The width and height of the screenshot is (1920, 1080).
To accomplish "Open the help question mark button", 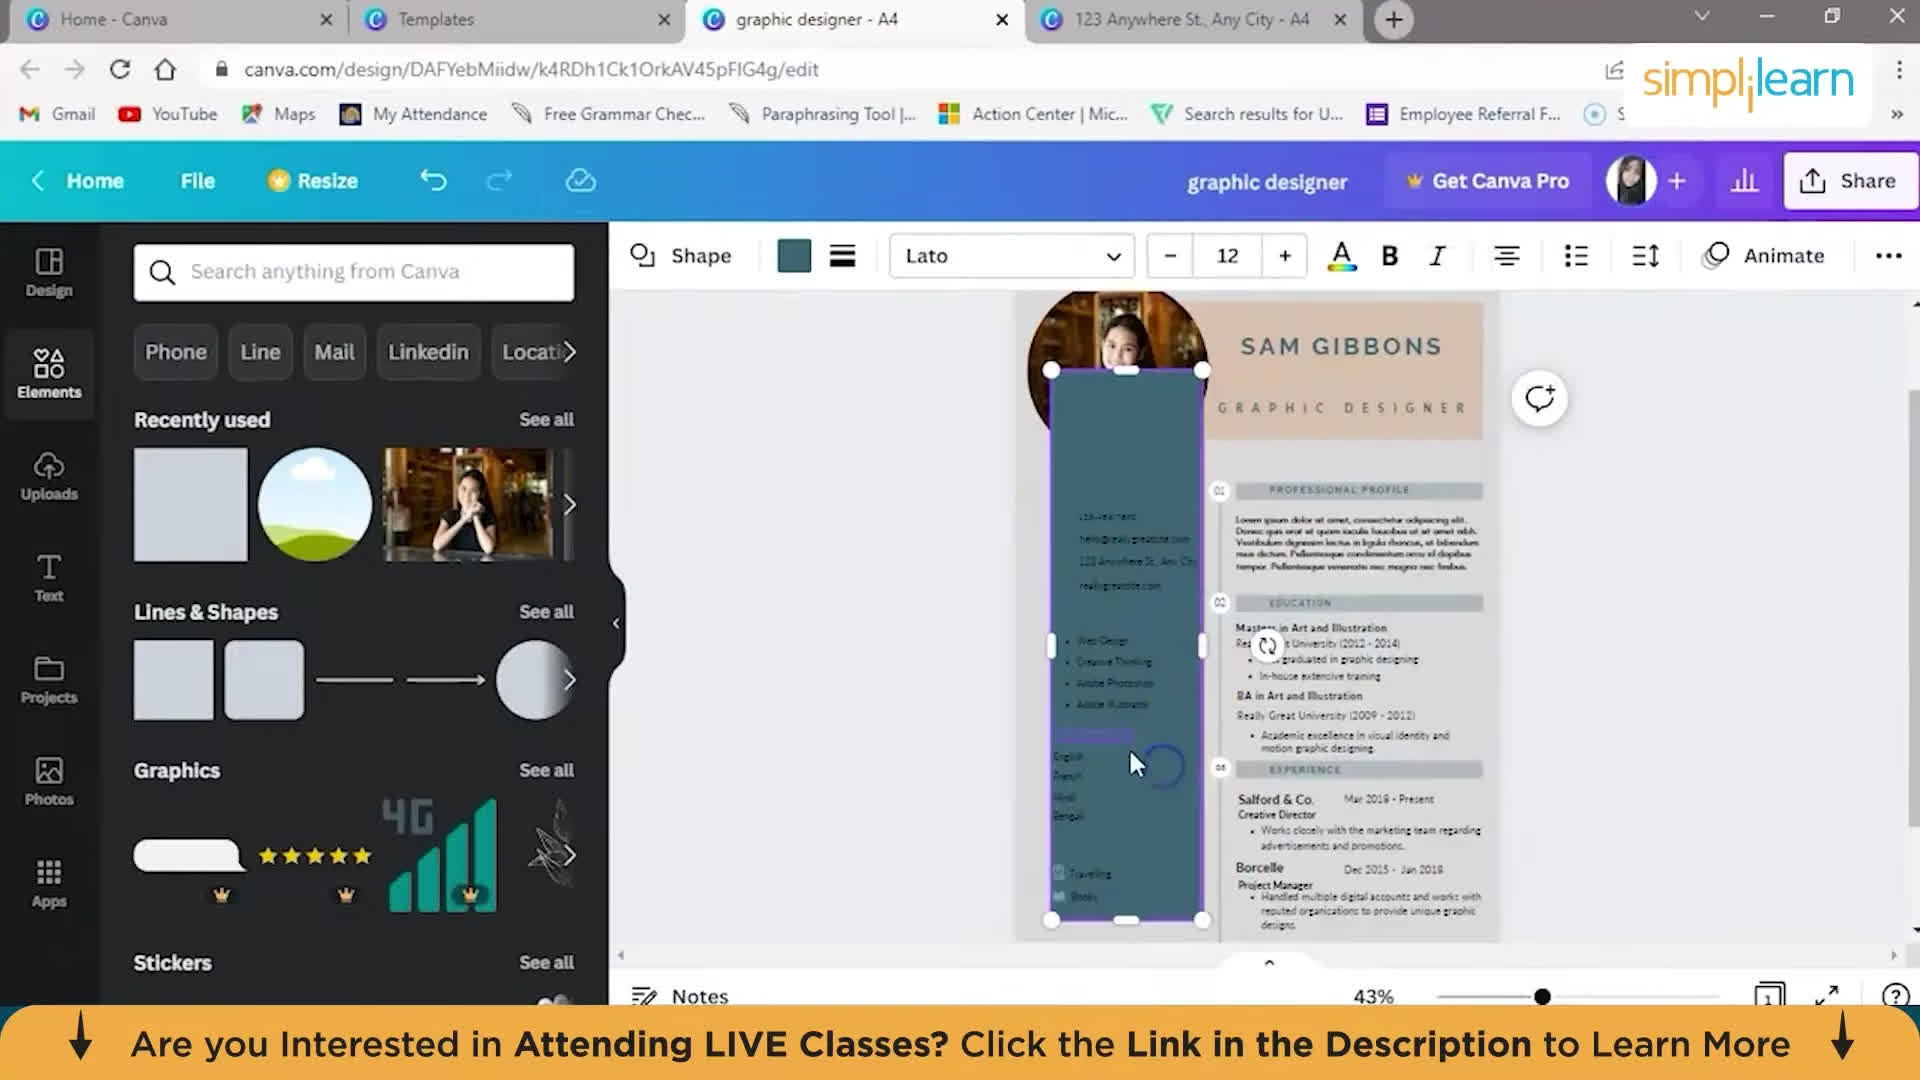I will 1895,995.
